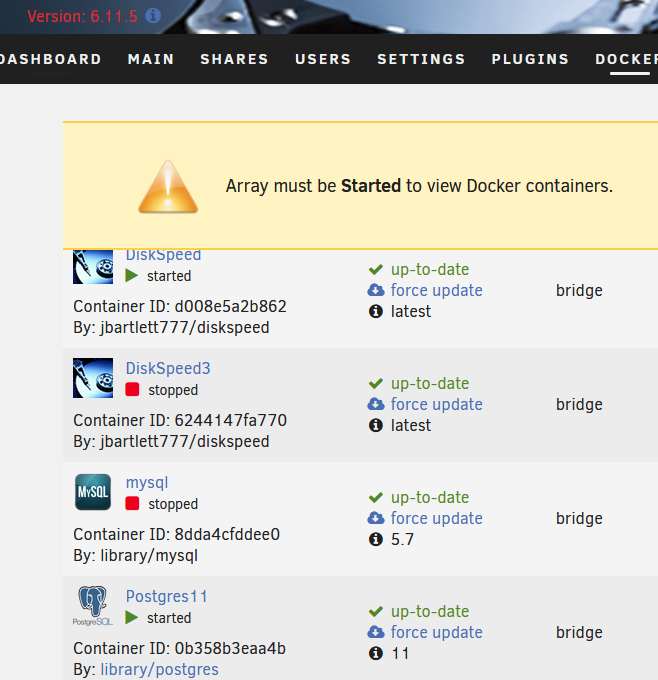Viewport: 658px width, 680px height.
Task: Go to the Users tab
Action: (323, 59)
